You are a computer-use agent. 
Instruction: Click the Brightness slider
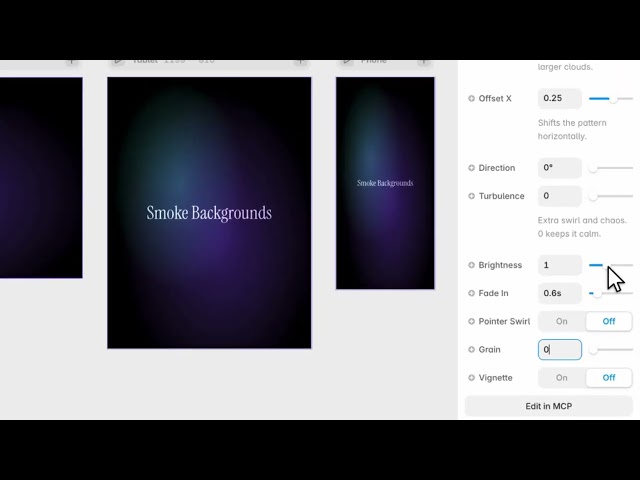(611, 265)
